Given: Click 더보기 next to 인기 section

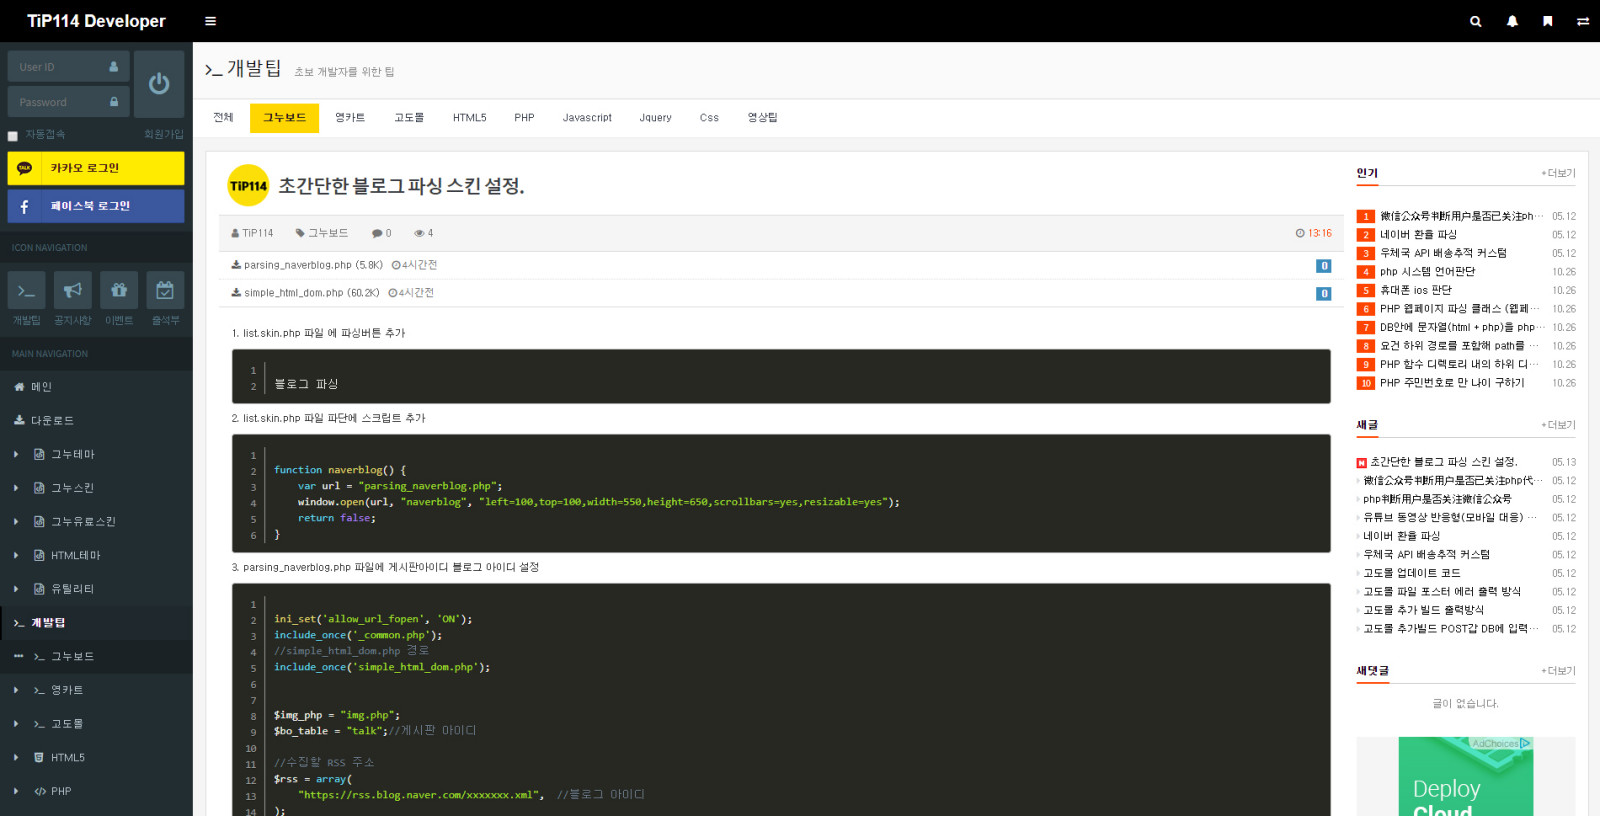Looking at the screenshot, I should (x=1558, y=174).
